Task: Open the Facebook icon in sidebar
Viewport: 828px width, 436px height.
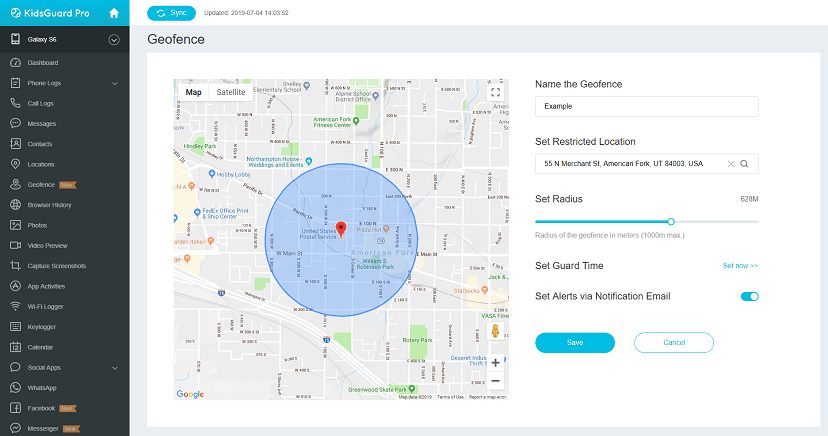Action: pos(15,408)
